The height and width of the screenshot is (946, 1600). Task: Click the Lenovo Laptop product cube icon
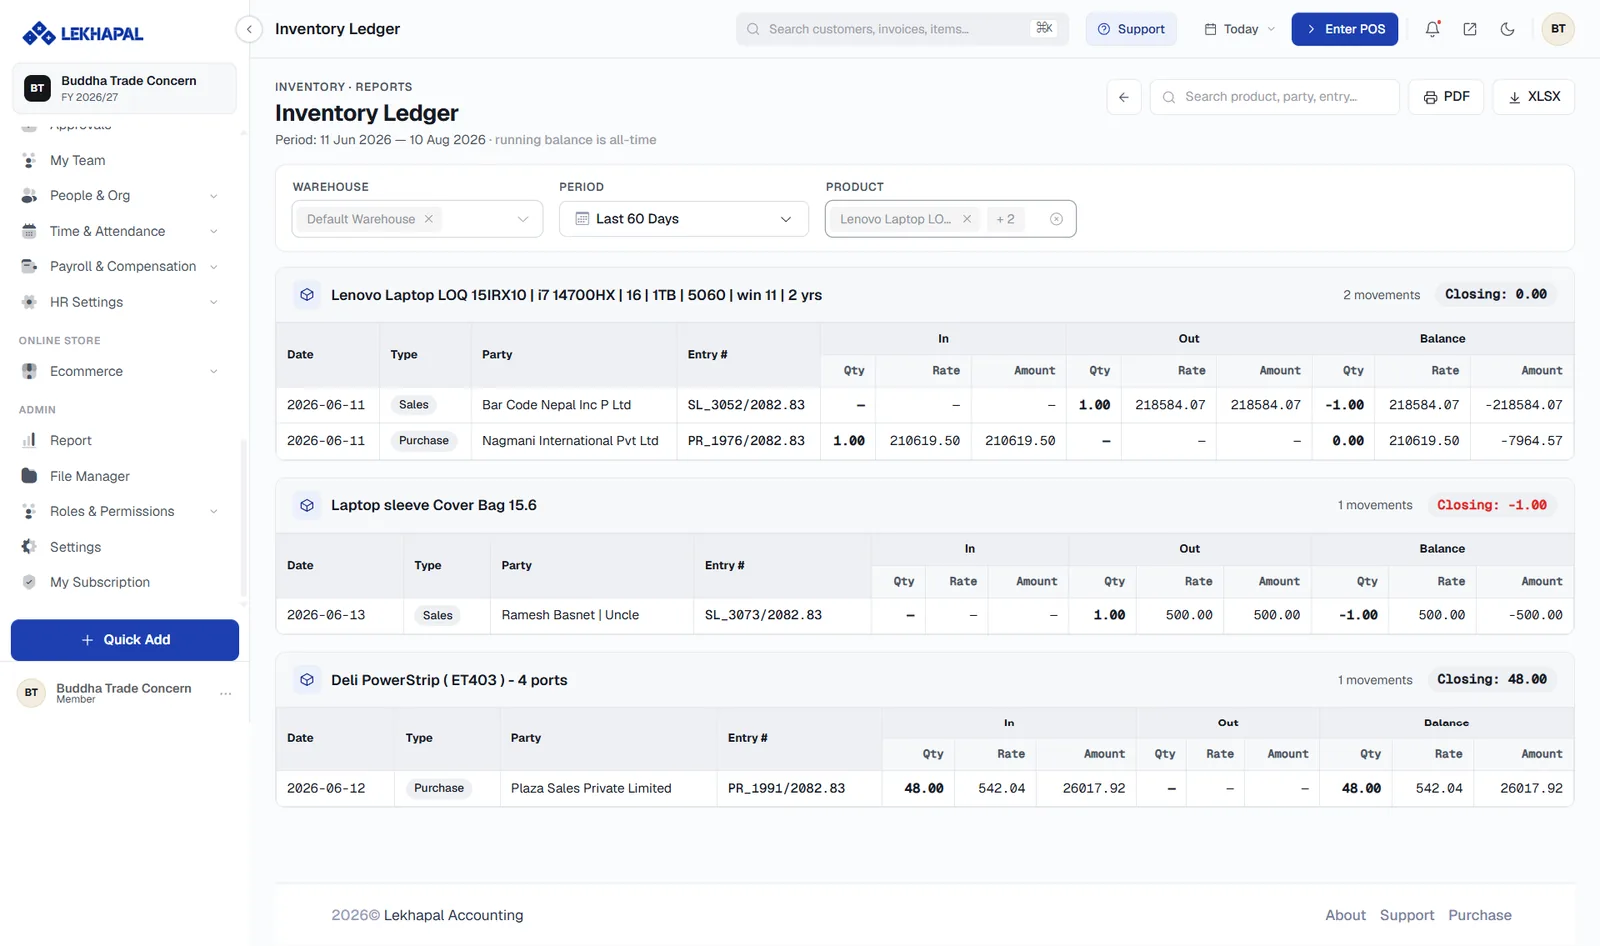(307, 295)
